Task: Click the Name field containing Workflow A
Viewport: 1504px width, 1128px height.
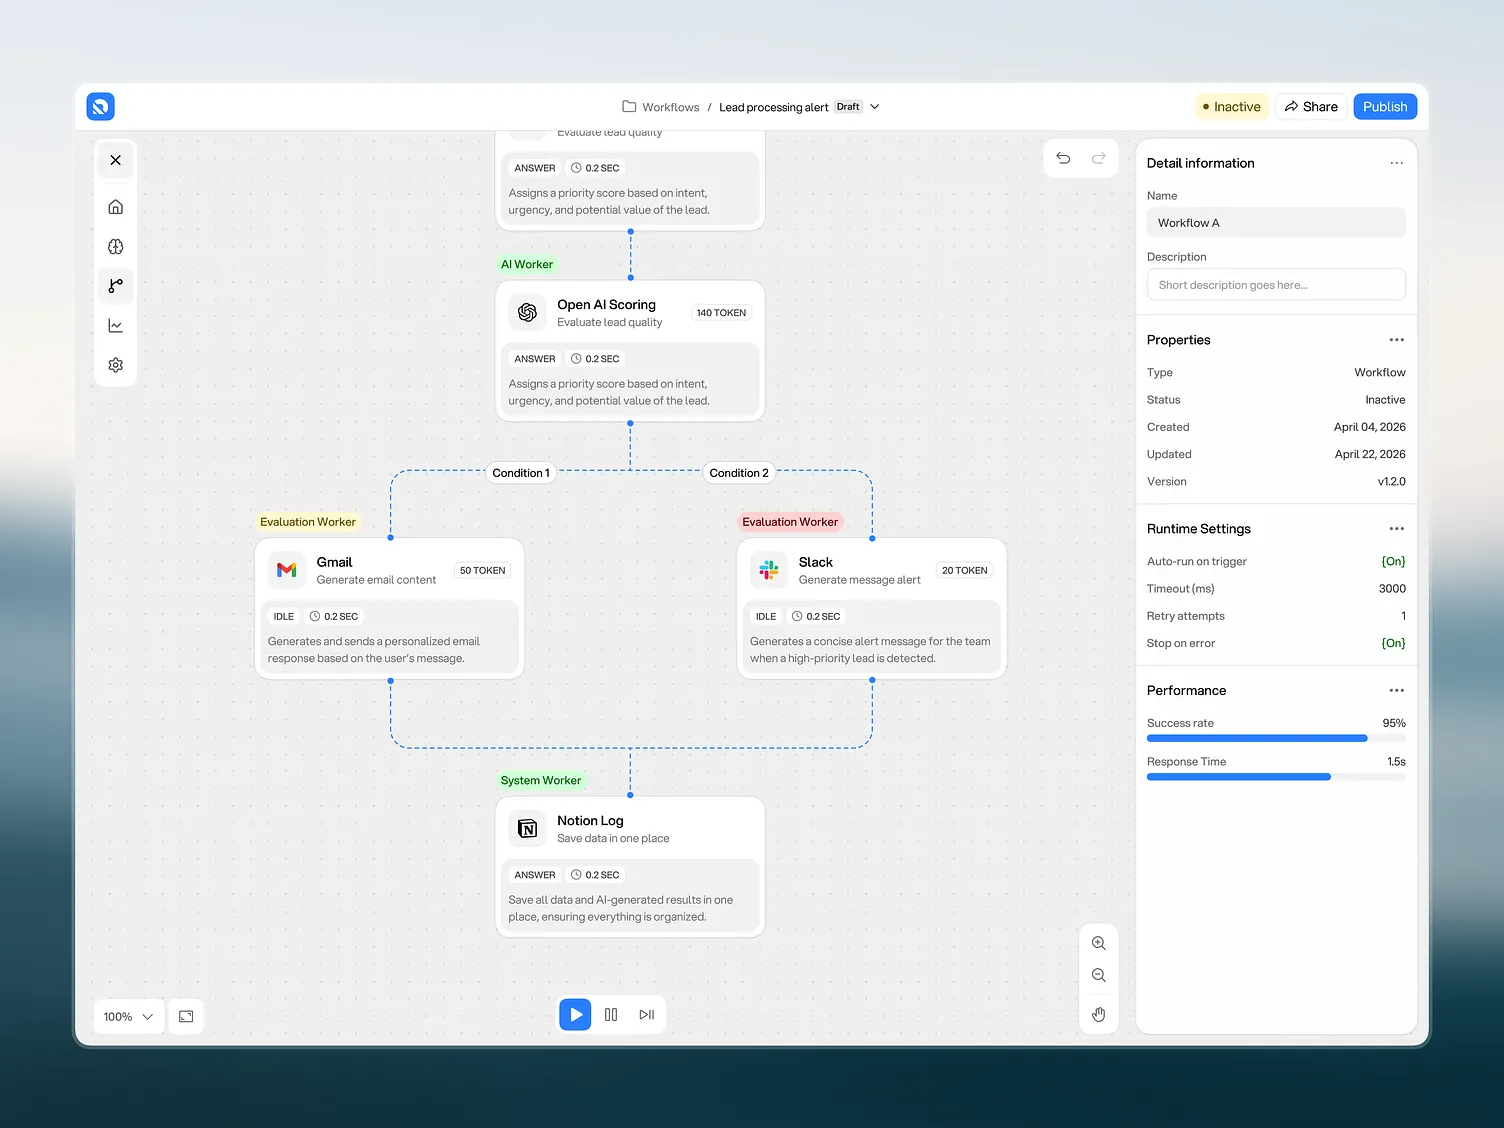Action: click(x=1276, y=223)
